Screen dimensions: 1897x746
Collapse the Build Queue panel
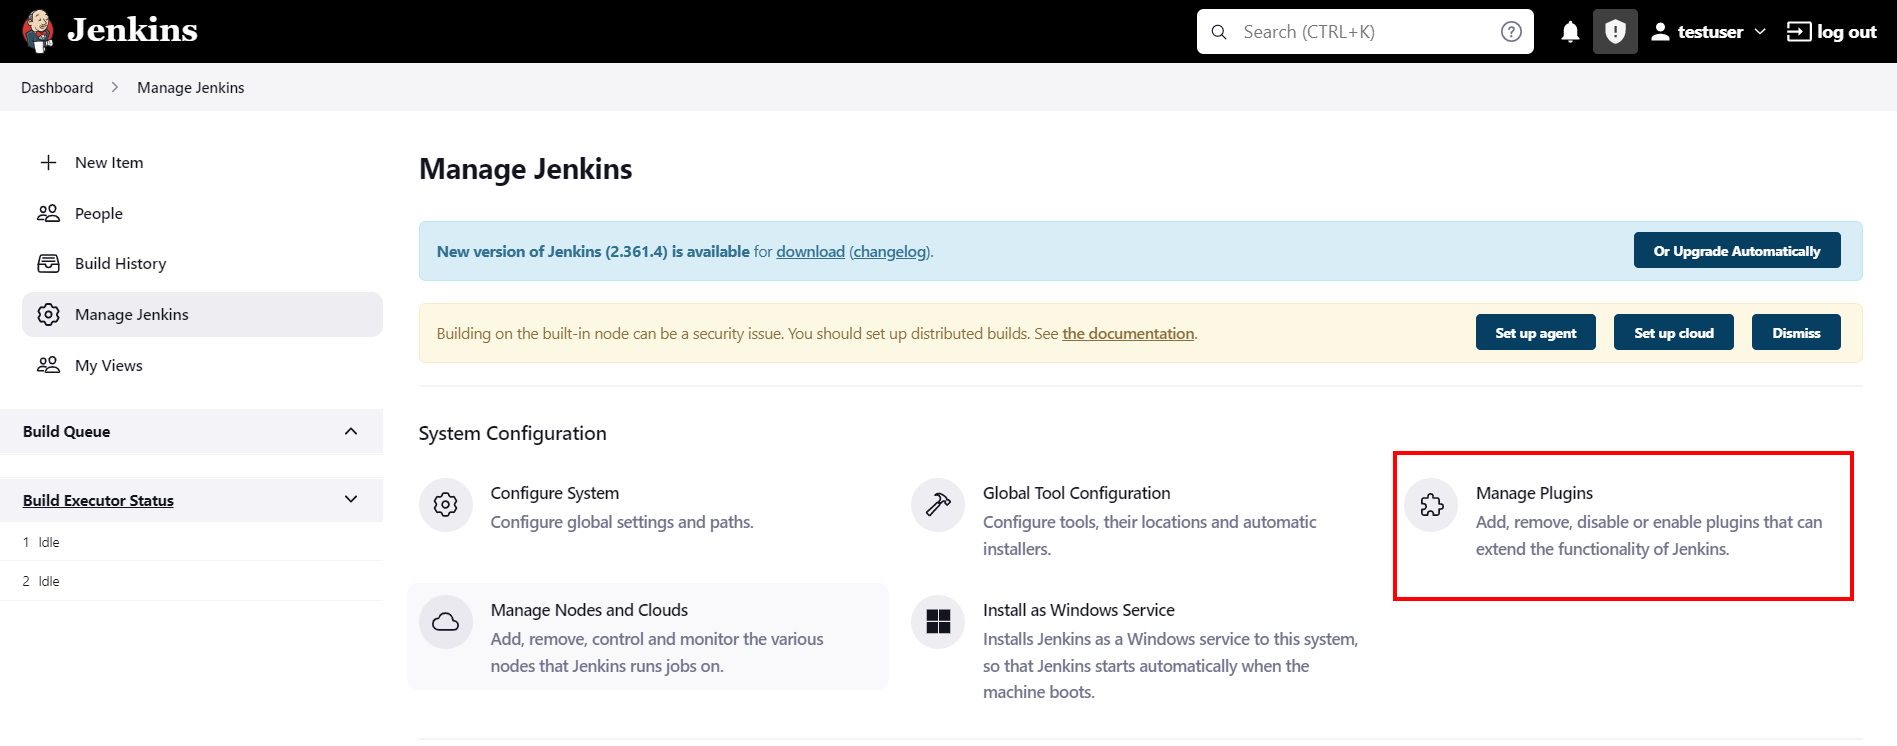click(351, 431)
